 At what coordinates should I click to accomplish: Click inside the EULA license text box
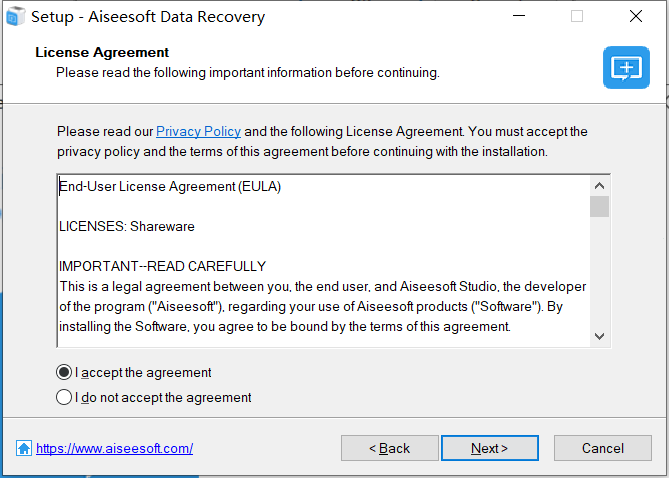coord(324,261)
